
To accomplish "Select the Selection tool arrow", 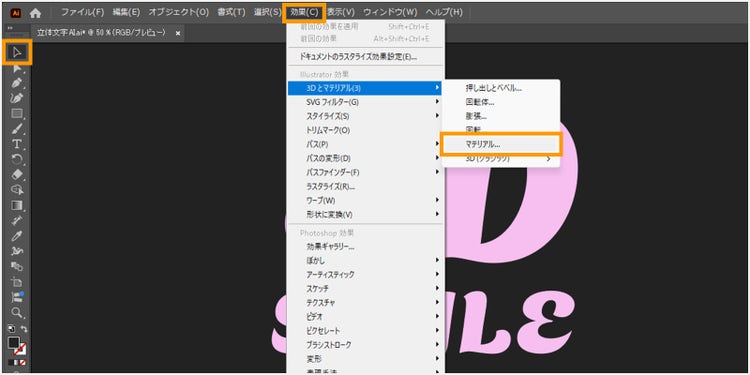I will click(17, 53).
